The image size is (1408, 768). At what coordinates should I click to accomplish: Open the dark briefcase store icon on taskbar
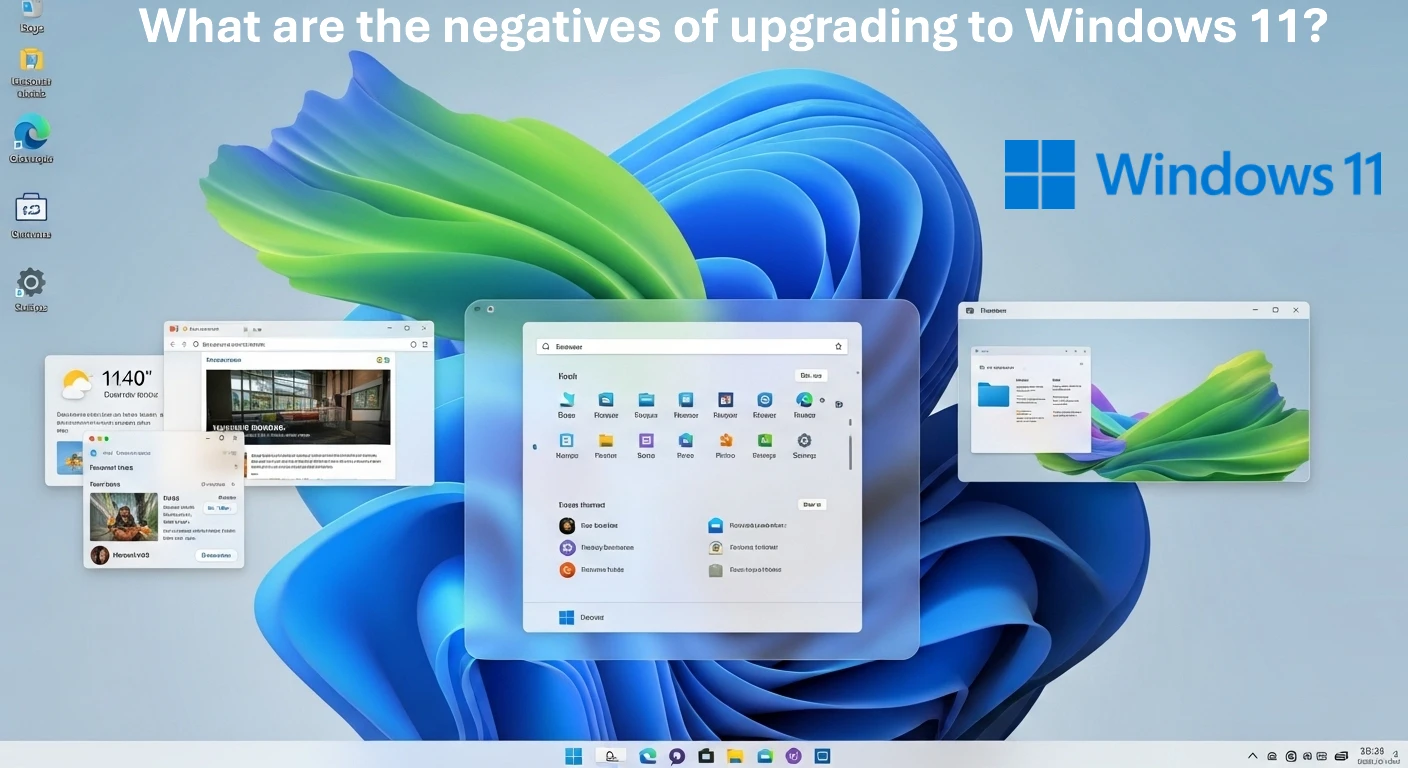tap(705, 756)
